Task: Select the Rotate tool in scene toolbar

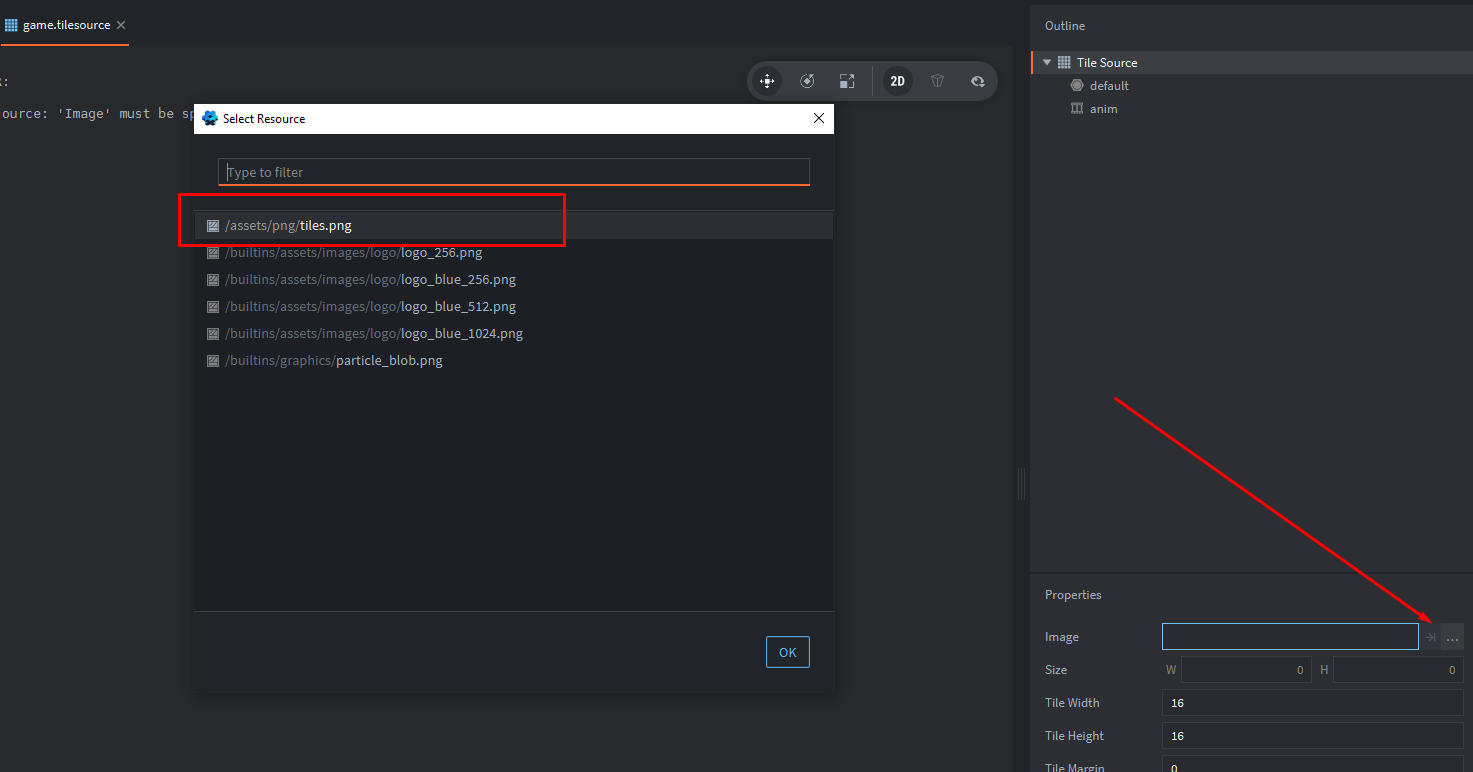Action: pos(807,81)
